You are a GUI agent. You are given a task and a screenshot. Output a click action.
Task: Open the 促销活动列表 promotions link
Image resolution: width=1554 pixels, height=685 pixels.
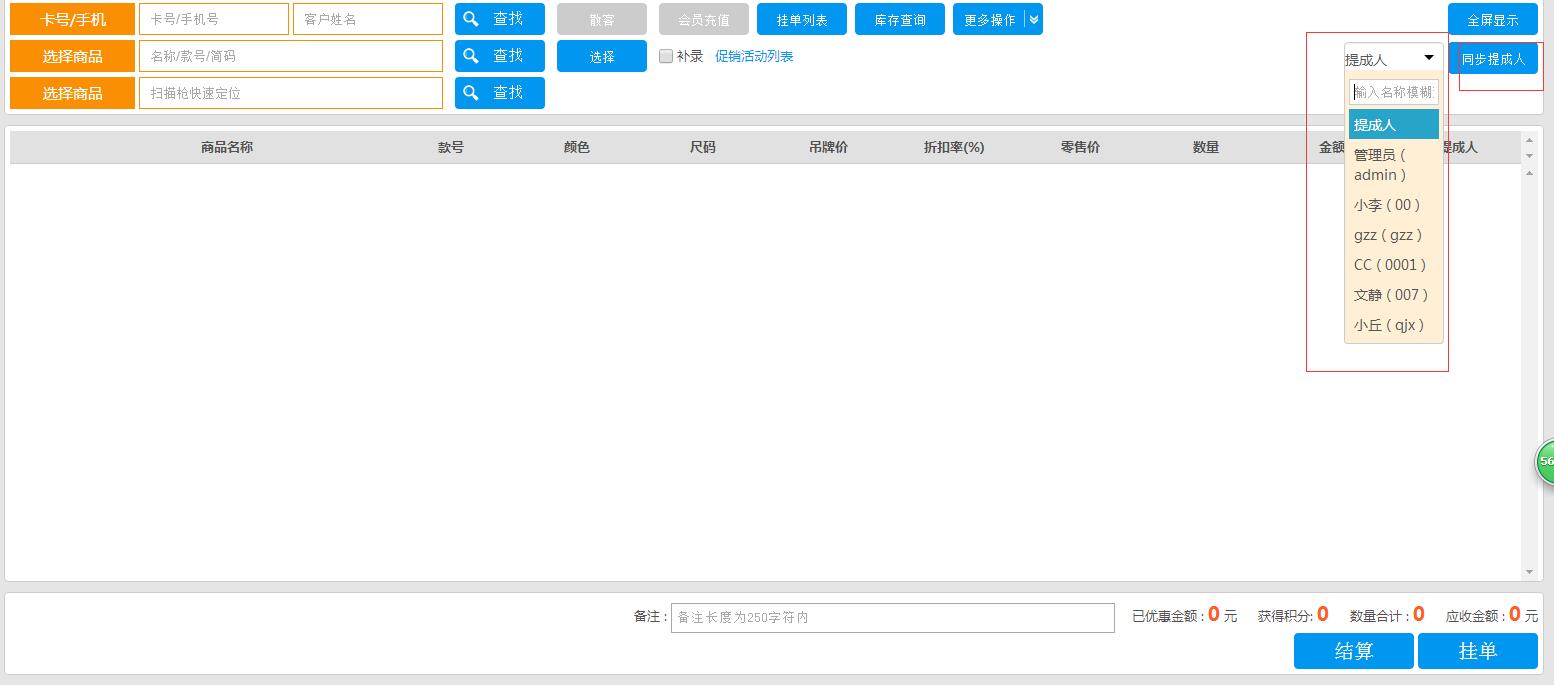point(756,56)
